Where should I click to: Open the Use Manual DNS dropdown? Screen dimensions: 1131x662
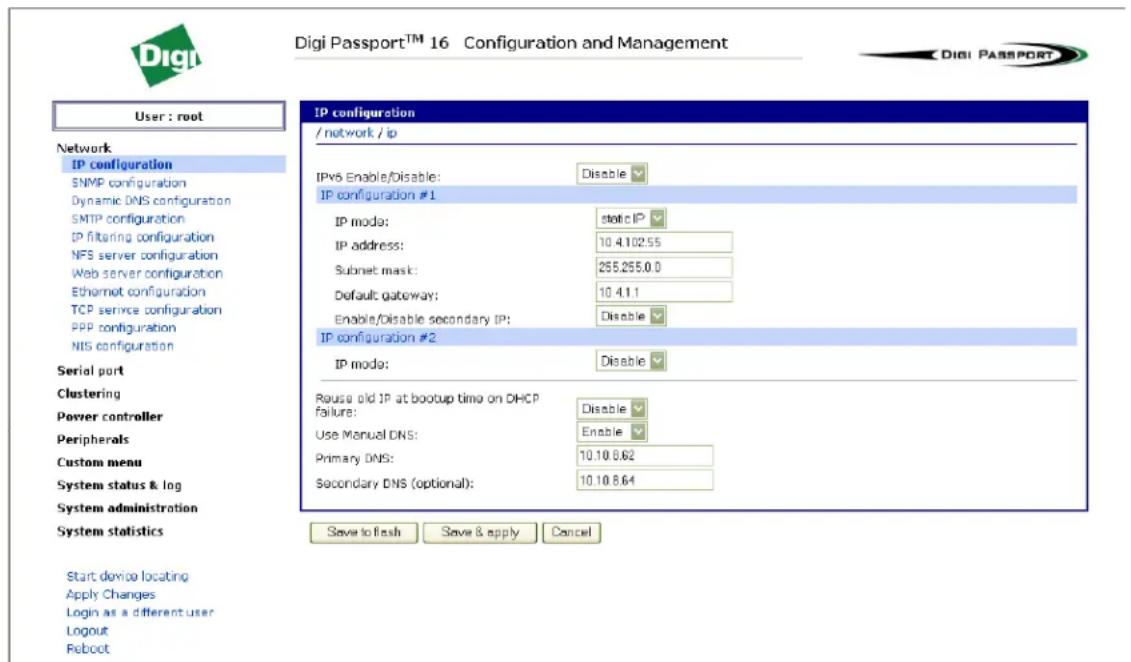[x=612, y=431]
